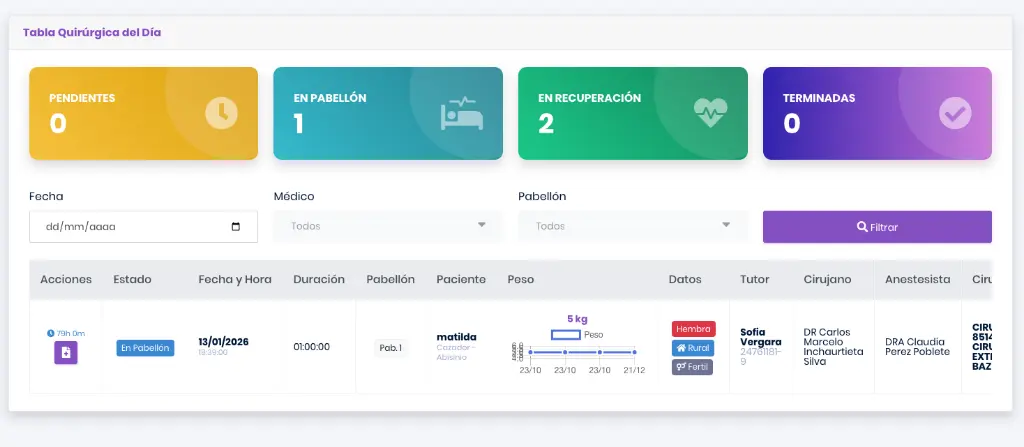Click the date 13/01/2026

[223, 342]
